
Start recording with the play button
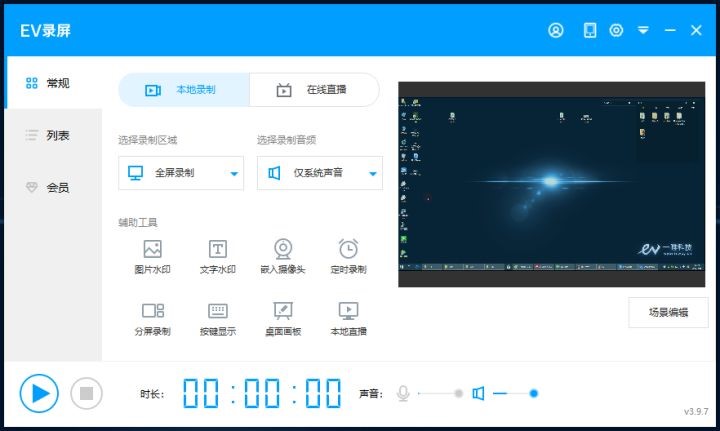tap(39, 393)
